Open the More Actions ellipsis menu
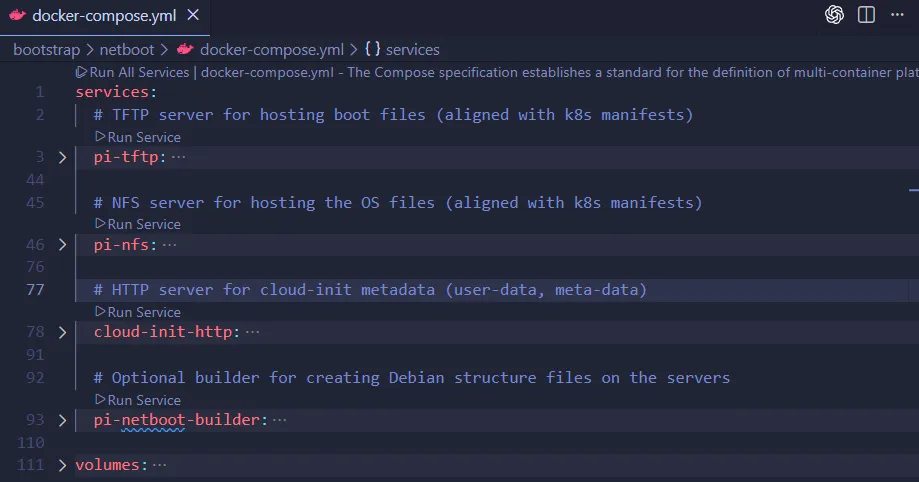Image resolution: width=919 pixels, height=482 pixels. click(x=897, y=15)
